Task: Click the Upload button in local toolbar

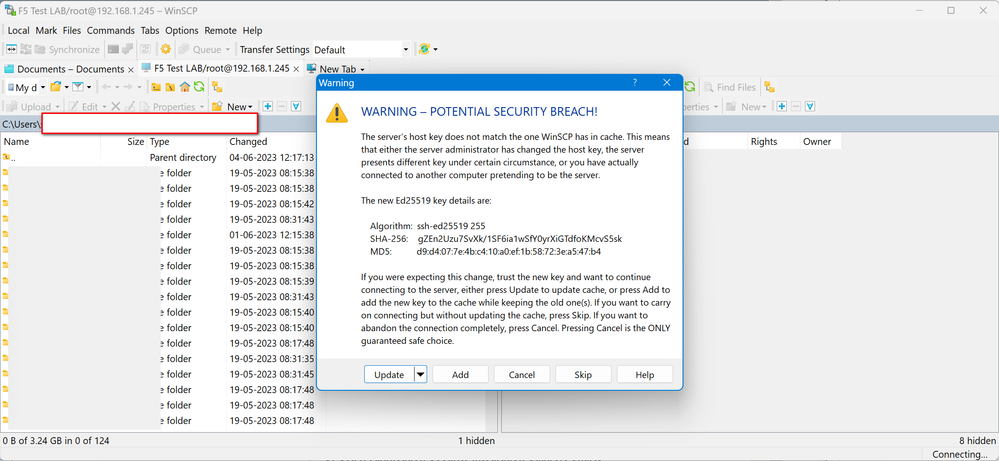Action: [x=34, y=106]
